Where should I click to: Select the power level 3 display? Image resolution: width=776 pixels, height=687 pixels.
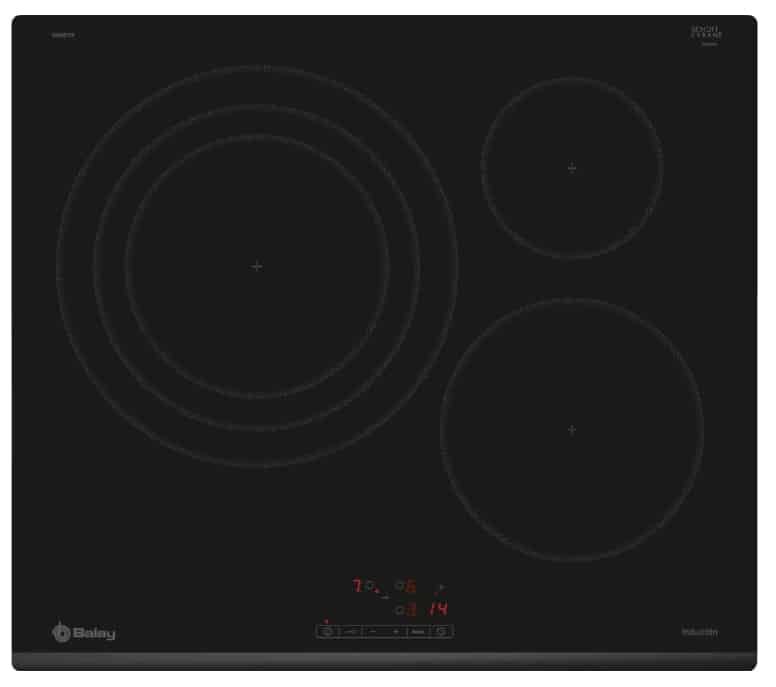[411, 609]
